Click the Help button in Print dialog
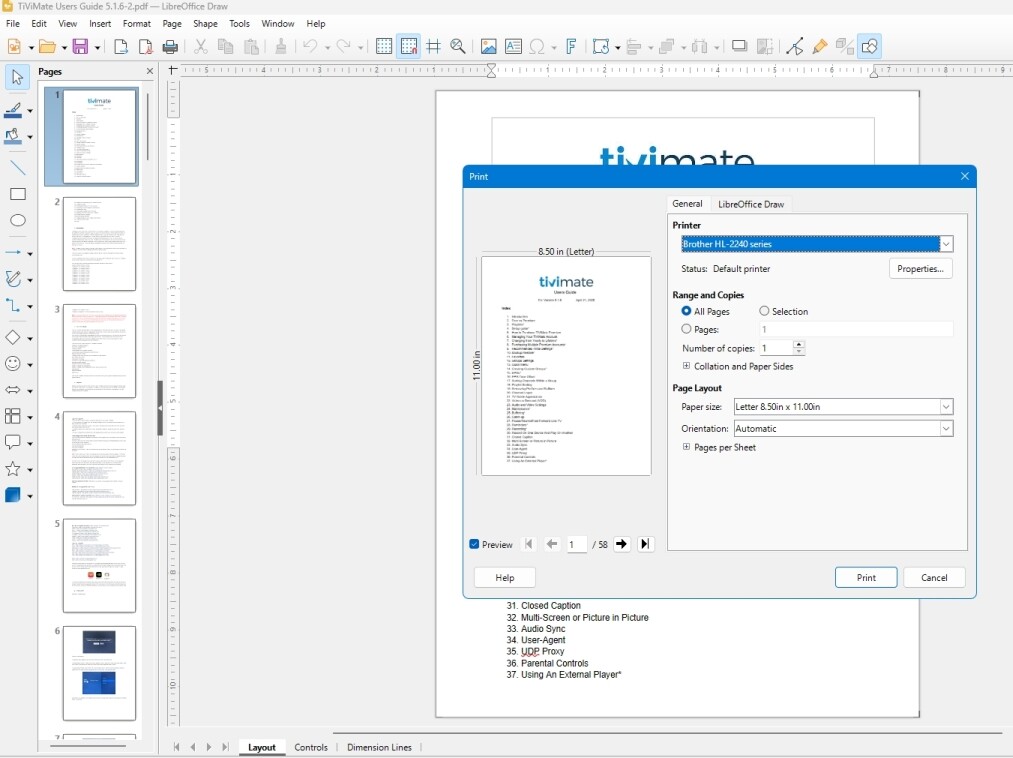The width and height of the screenshot is (1013, 758). tap(505, 578)
